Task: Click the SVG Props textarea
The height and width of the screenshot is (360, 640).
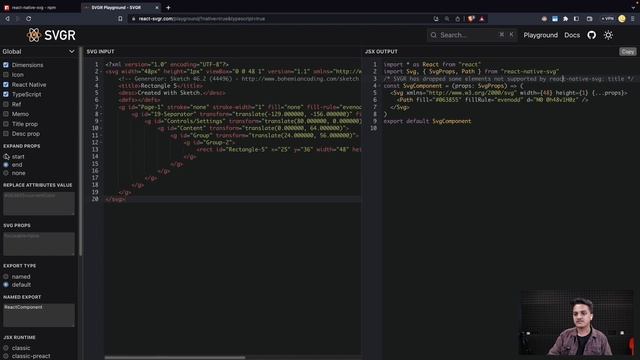Action: [x=39, y=244]
